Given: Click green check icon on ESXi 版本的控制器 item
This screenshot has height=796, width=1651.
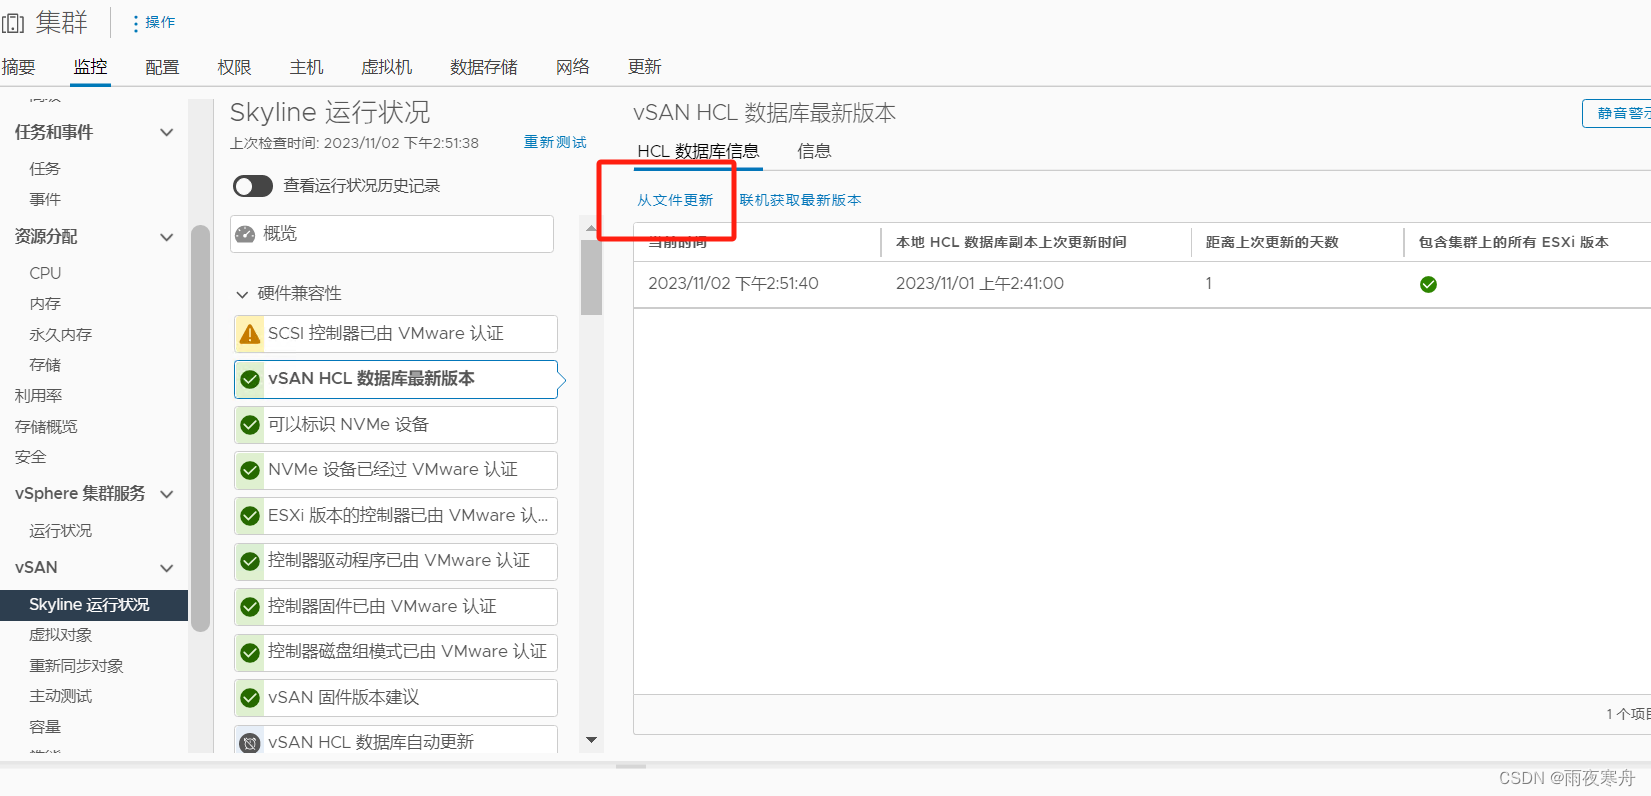Looking at the screenshot, I should click(250, 516).
